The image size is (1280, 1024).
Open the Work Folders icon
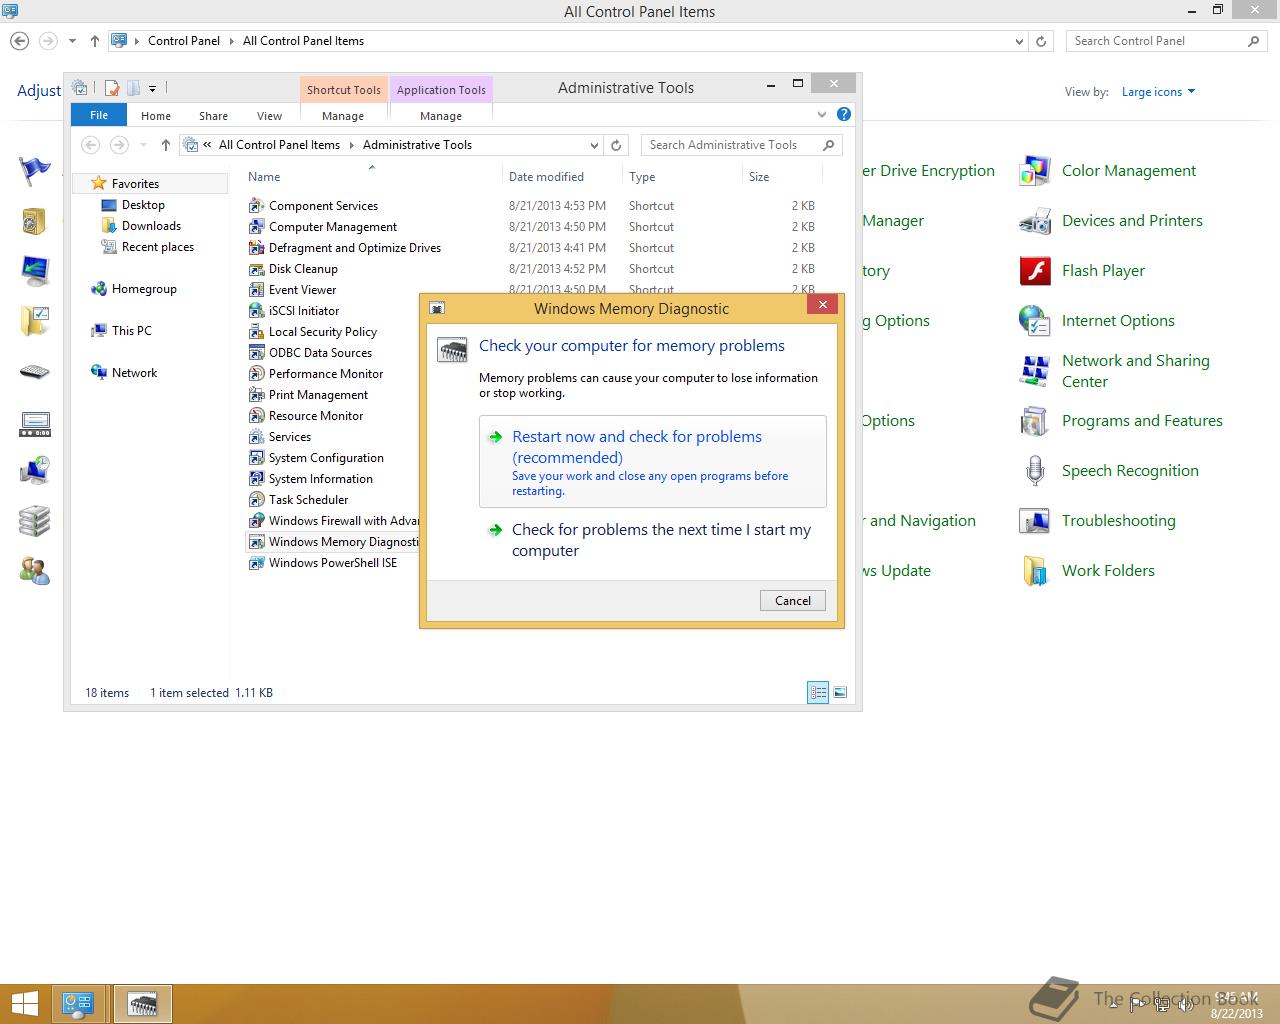(1034, 571)
